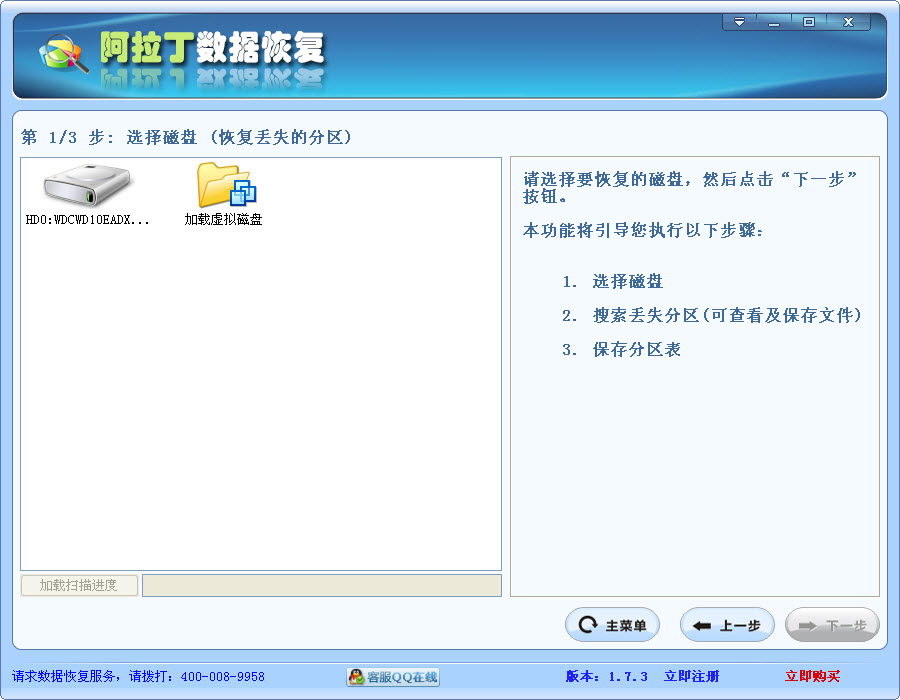Click the 版本 1.7.3 version label
Screen dimensions: 900x700
coord(606,677)
